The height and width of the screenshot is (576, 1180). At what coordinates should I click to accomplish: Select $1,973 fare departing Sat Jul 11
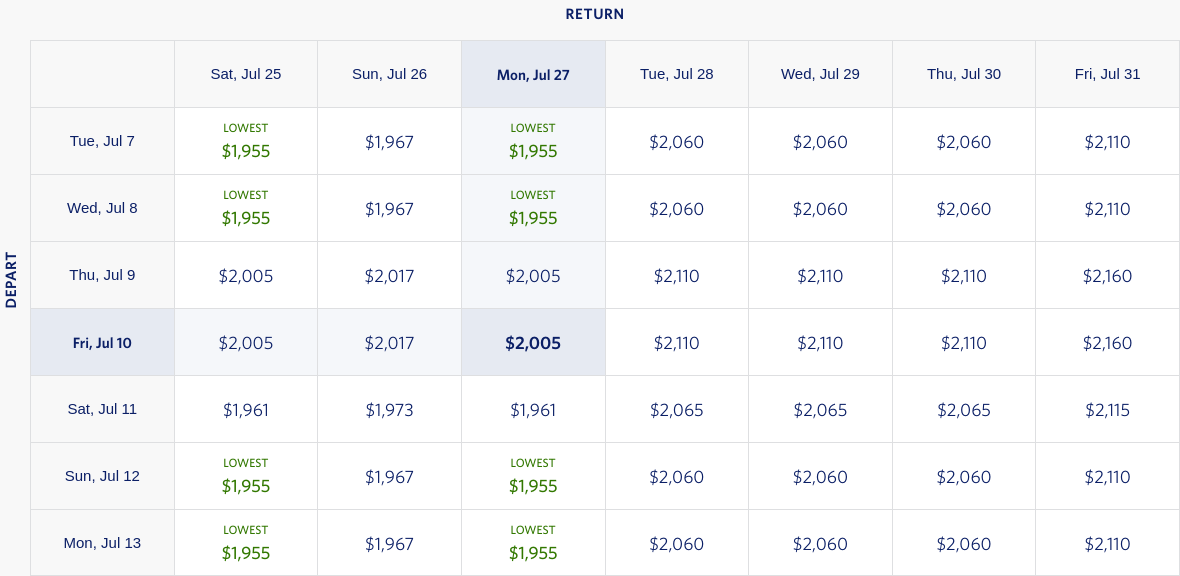pos(389,410)
